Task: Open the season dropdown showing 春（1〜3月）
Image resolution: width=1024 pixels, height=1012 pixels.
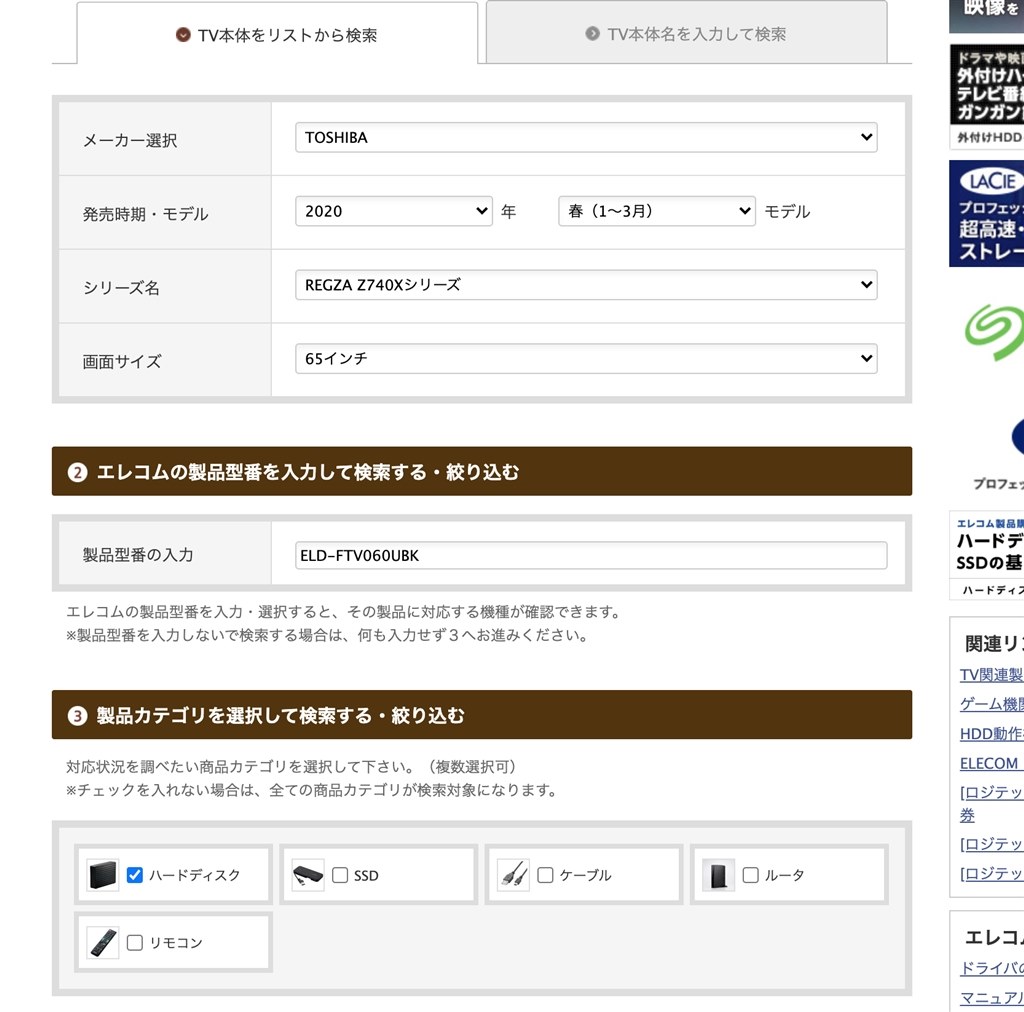Action: [657, 211]
